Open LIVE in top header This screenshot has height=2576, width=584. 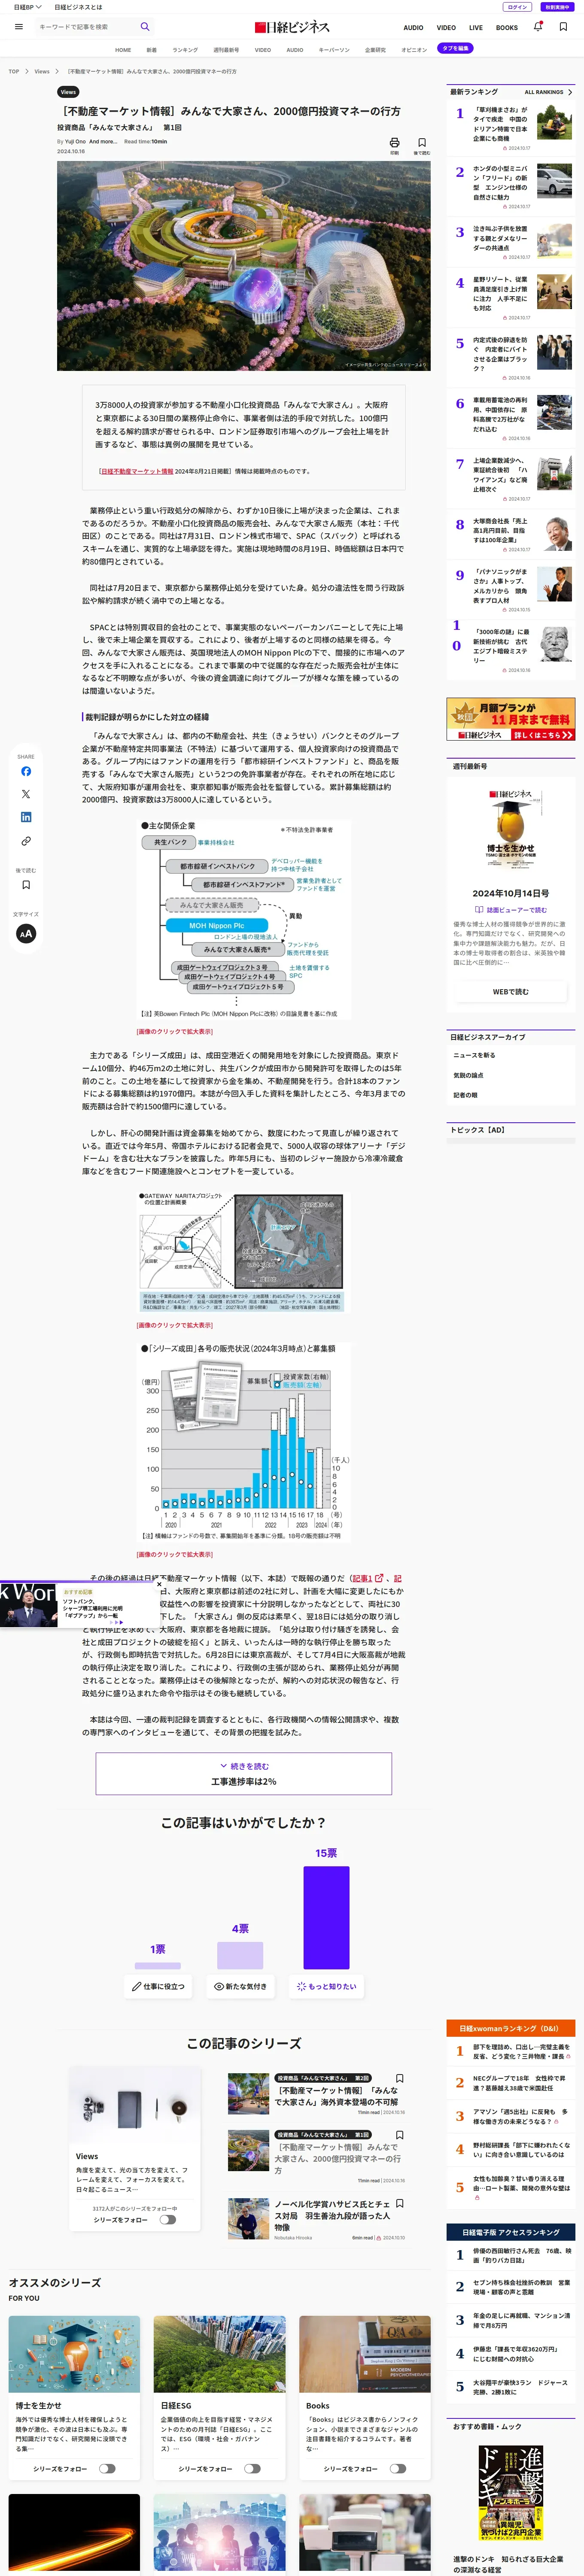coord(476,27)
